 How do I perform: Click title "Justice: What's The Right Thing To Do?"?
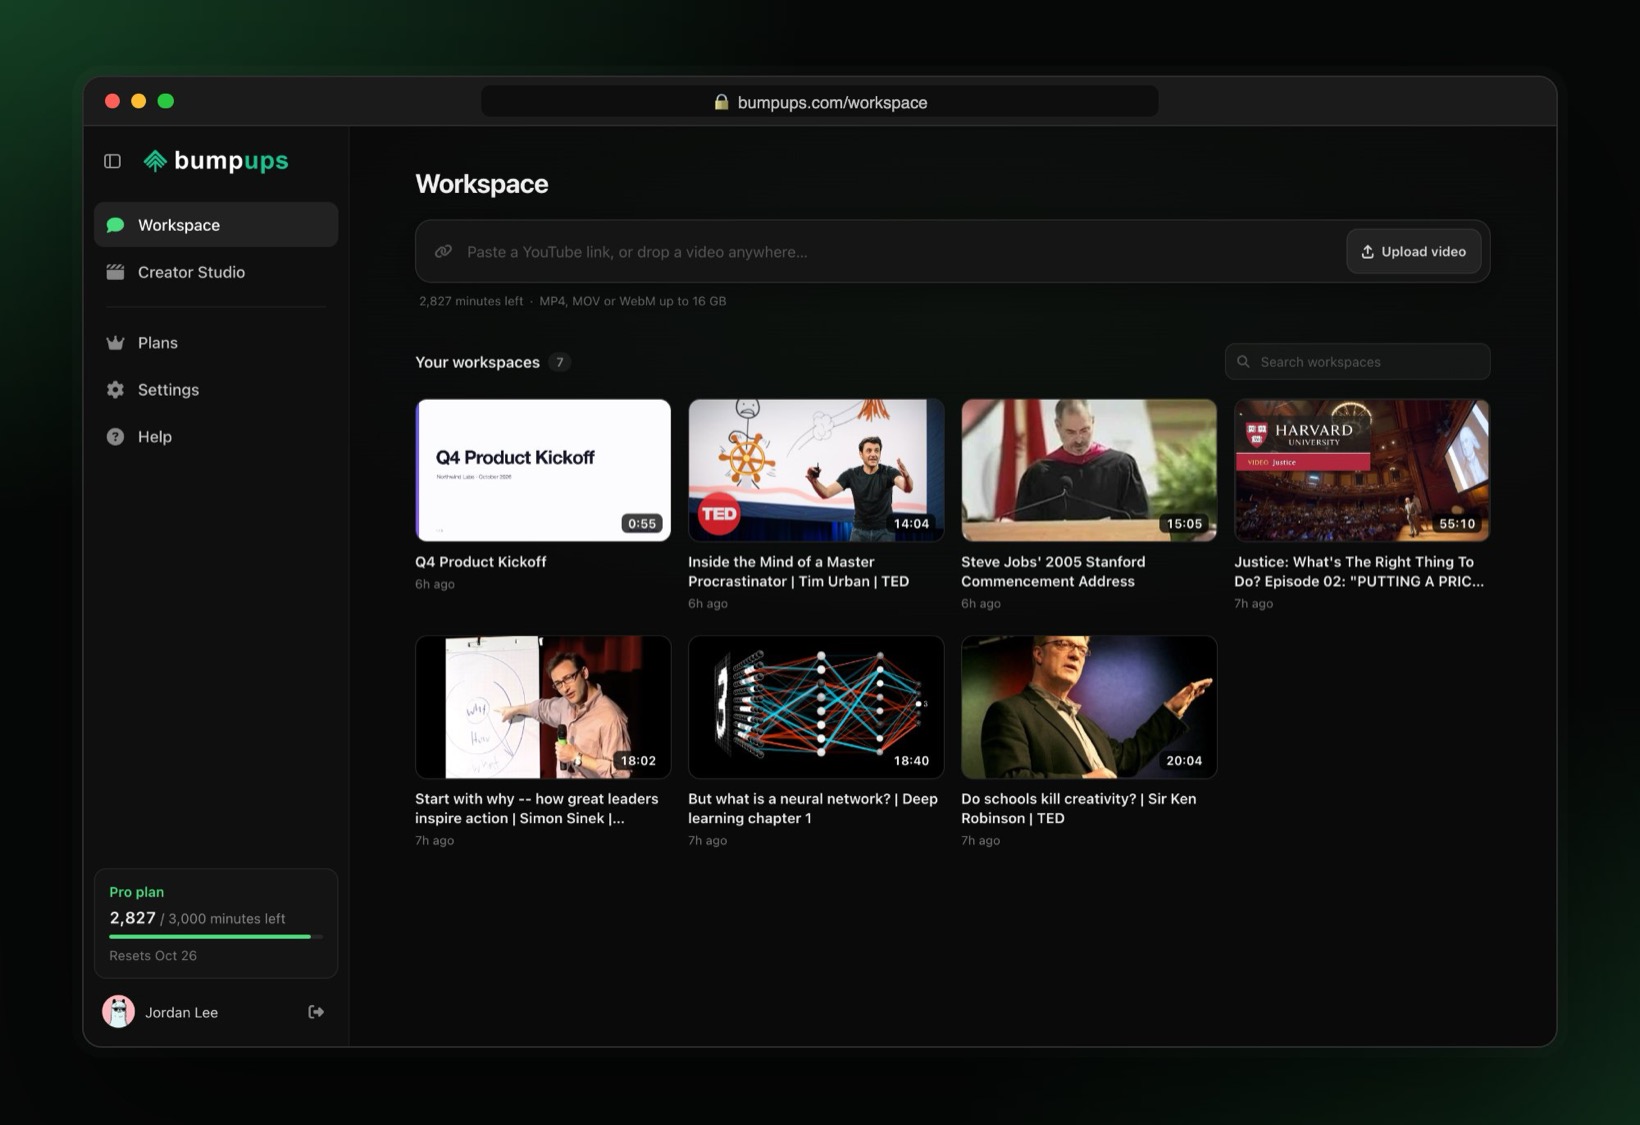pyautogui.click(x=1359, y=571)
